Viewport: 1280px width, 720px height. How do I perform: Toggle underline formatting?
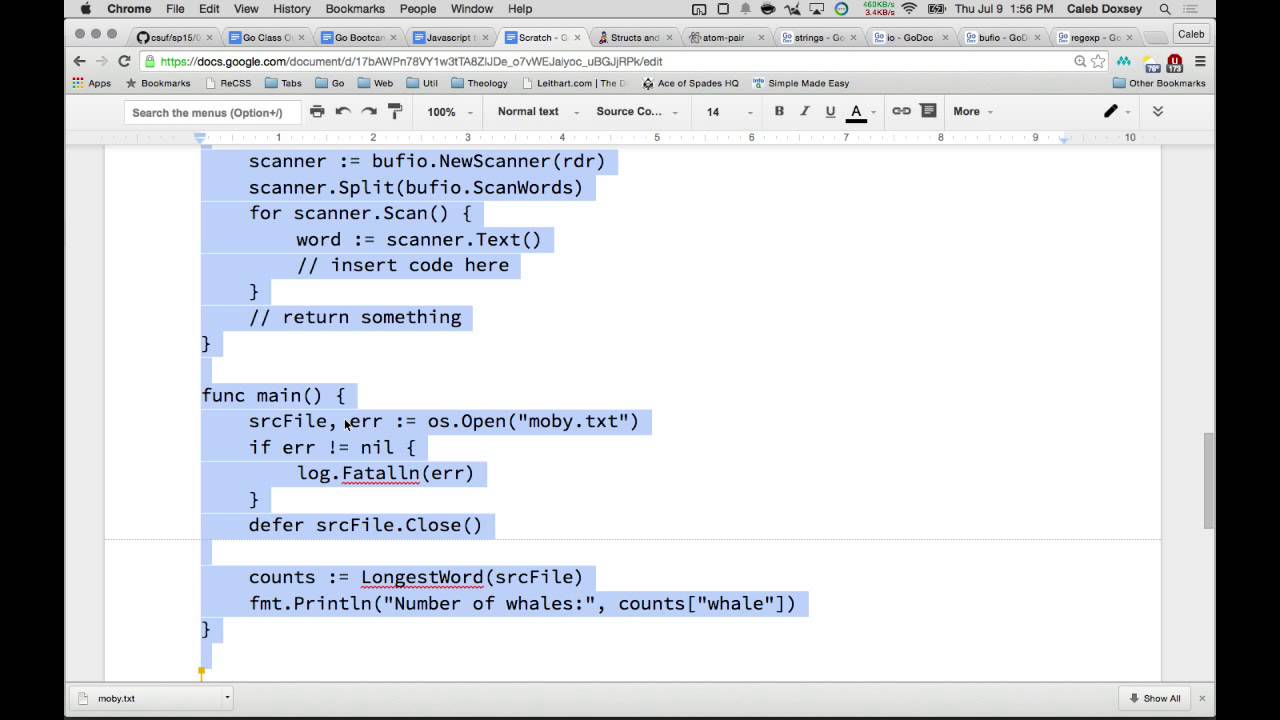pyautogui.click(x=830, y=111)
